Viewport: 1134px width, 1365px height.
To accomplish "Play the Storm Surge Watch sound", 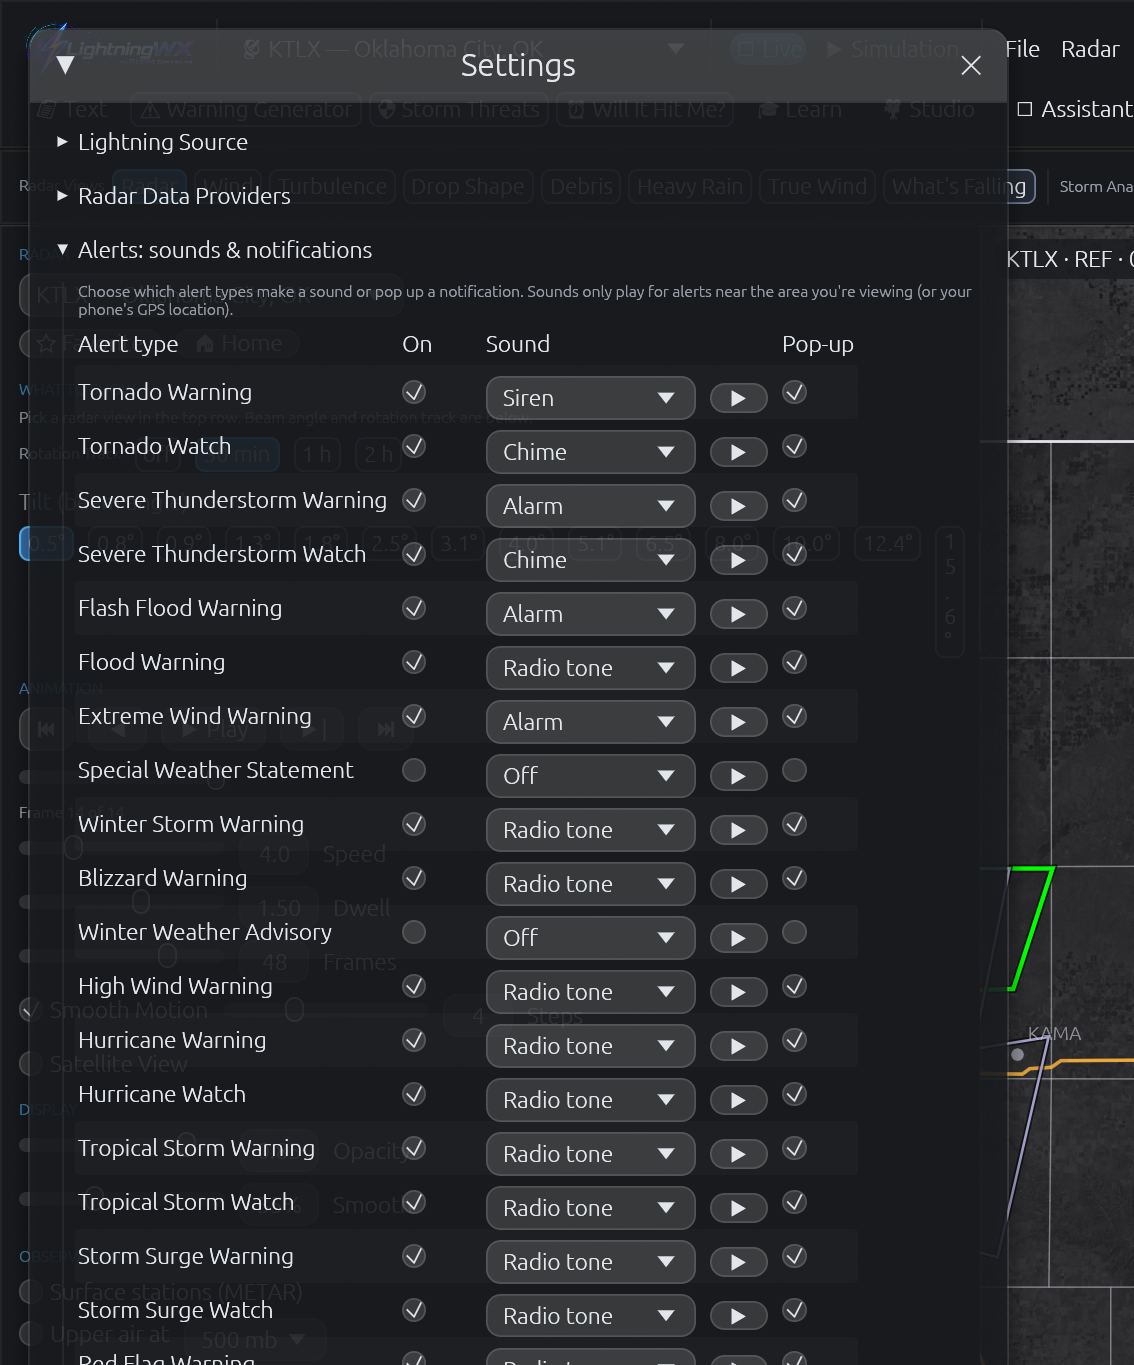I will tap(738, 1316).
